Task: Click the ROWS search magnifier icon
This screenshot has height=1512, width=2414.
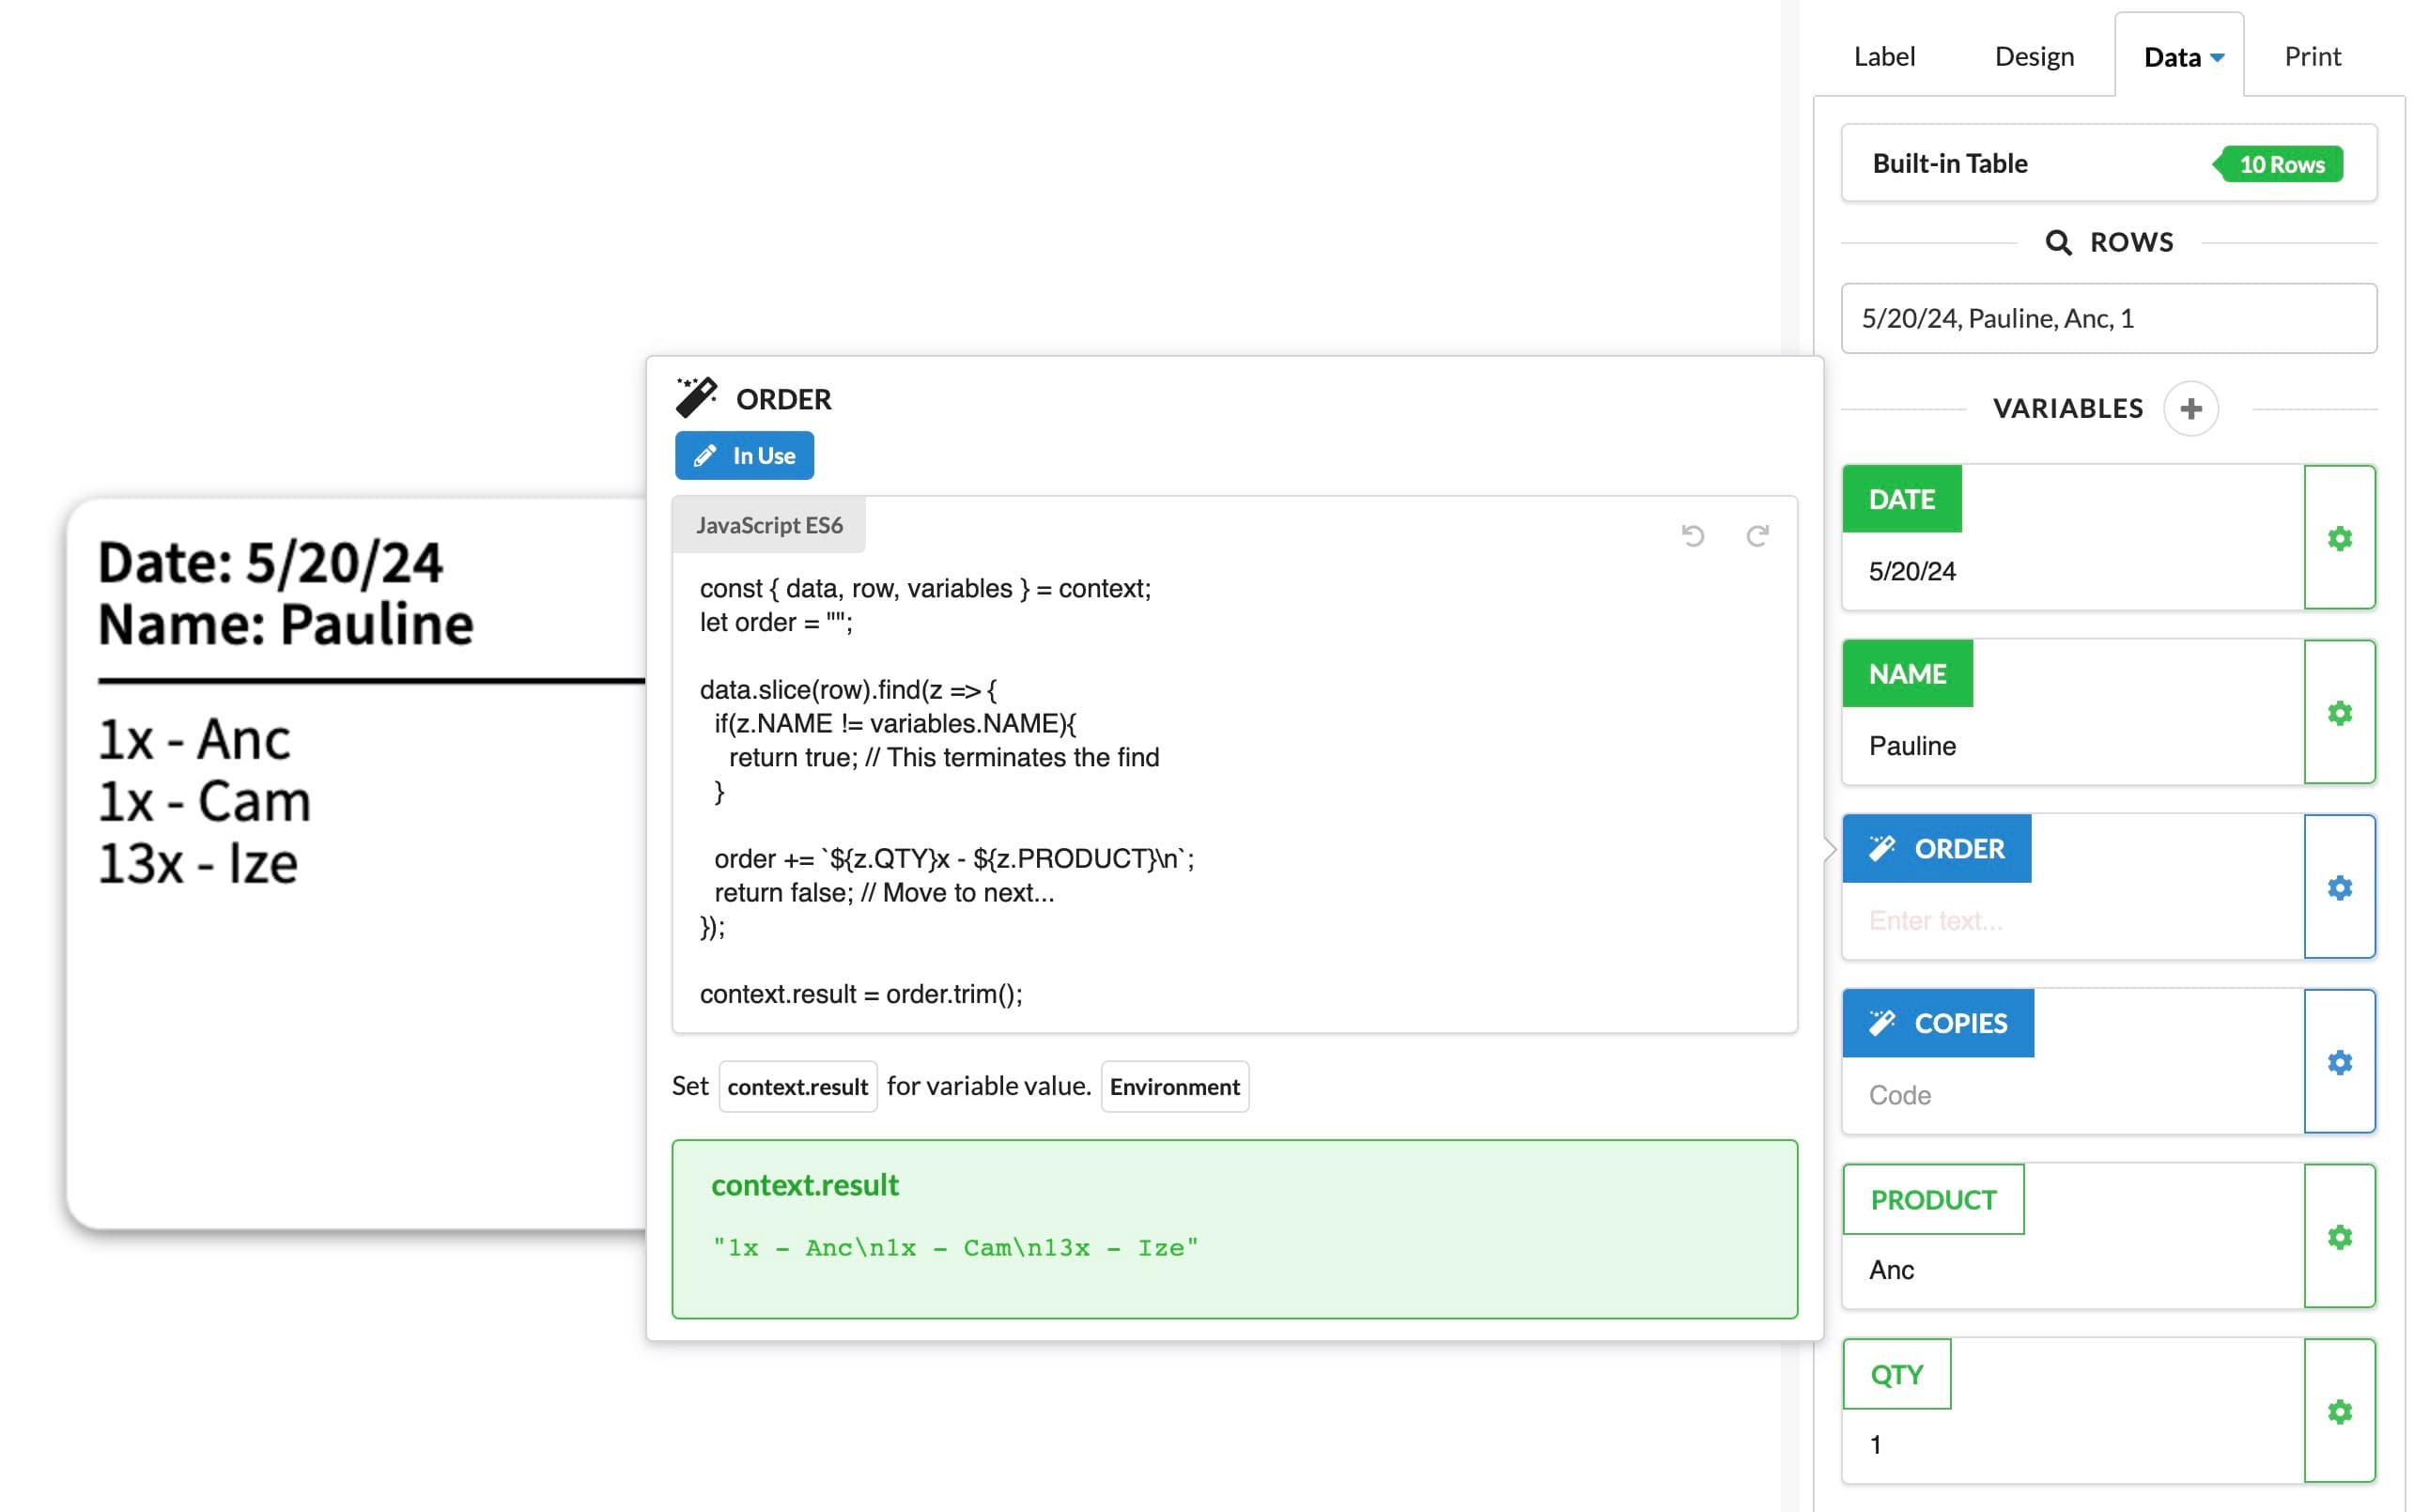Action: (x=2057, y=242)
